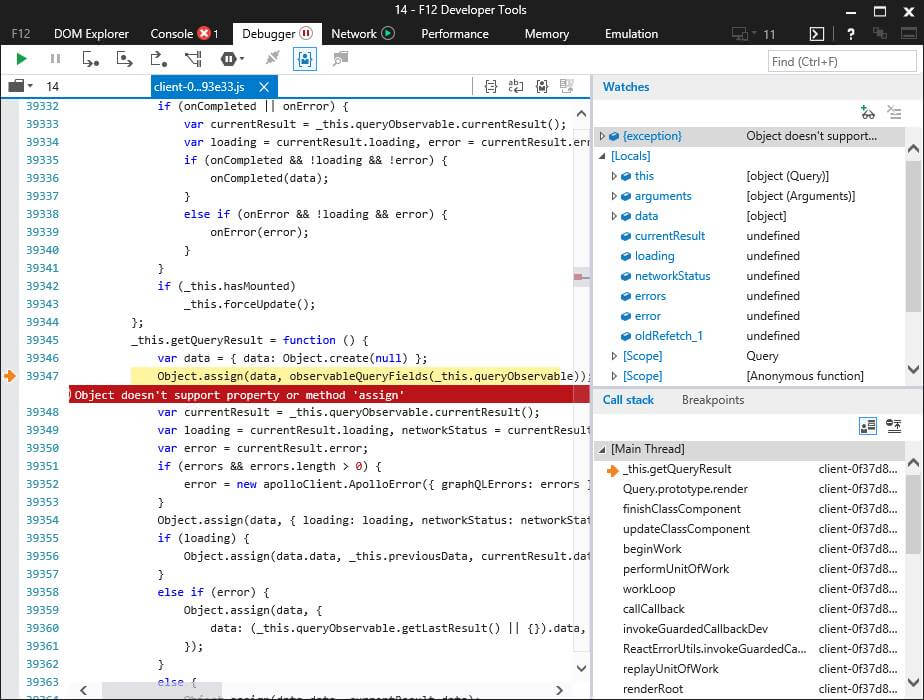Screen dimensions: 924x700
Task: Click the dock window icon in title bar area
Action: pyautogui.click(x=909, y=34)
